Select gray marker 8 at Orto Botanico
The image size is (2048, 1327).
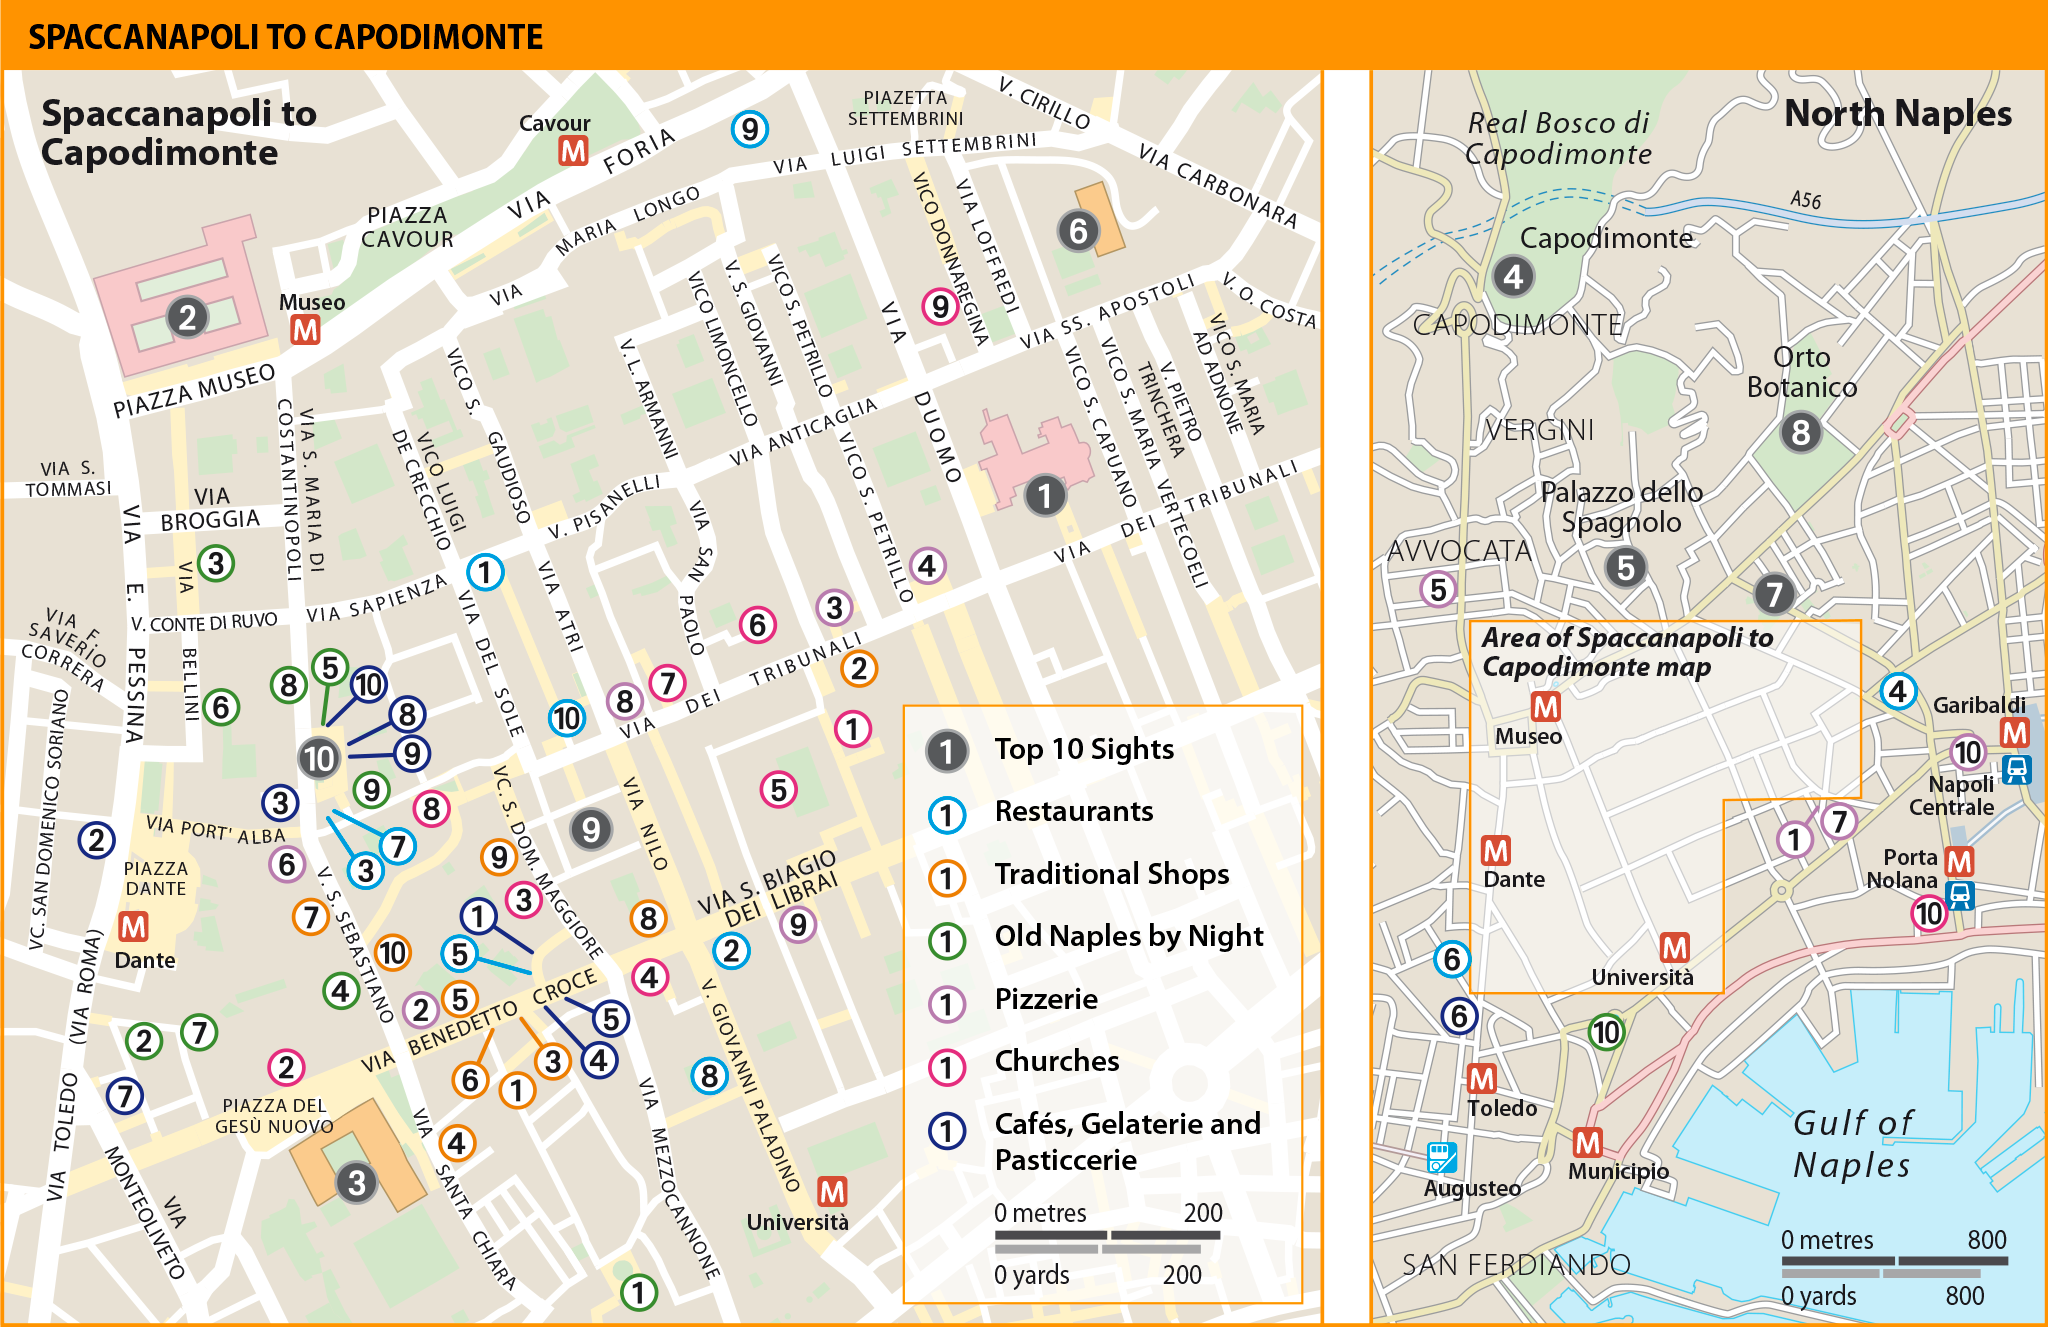pos(1801,432)
